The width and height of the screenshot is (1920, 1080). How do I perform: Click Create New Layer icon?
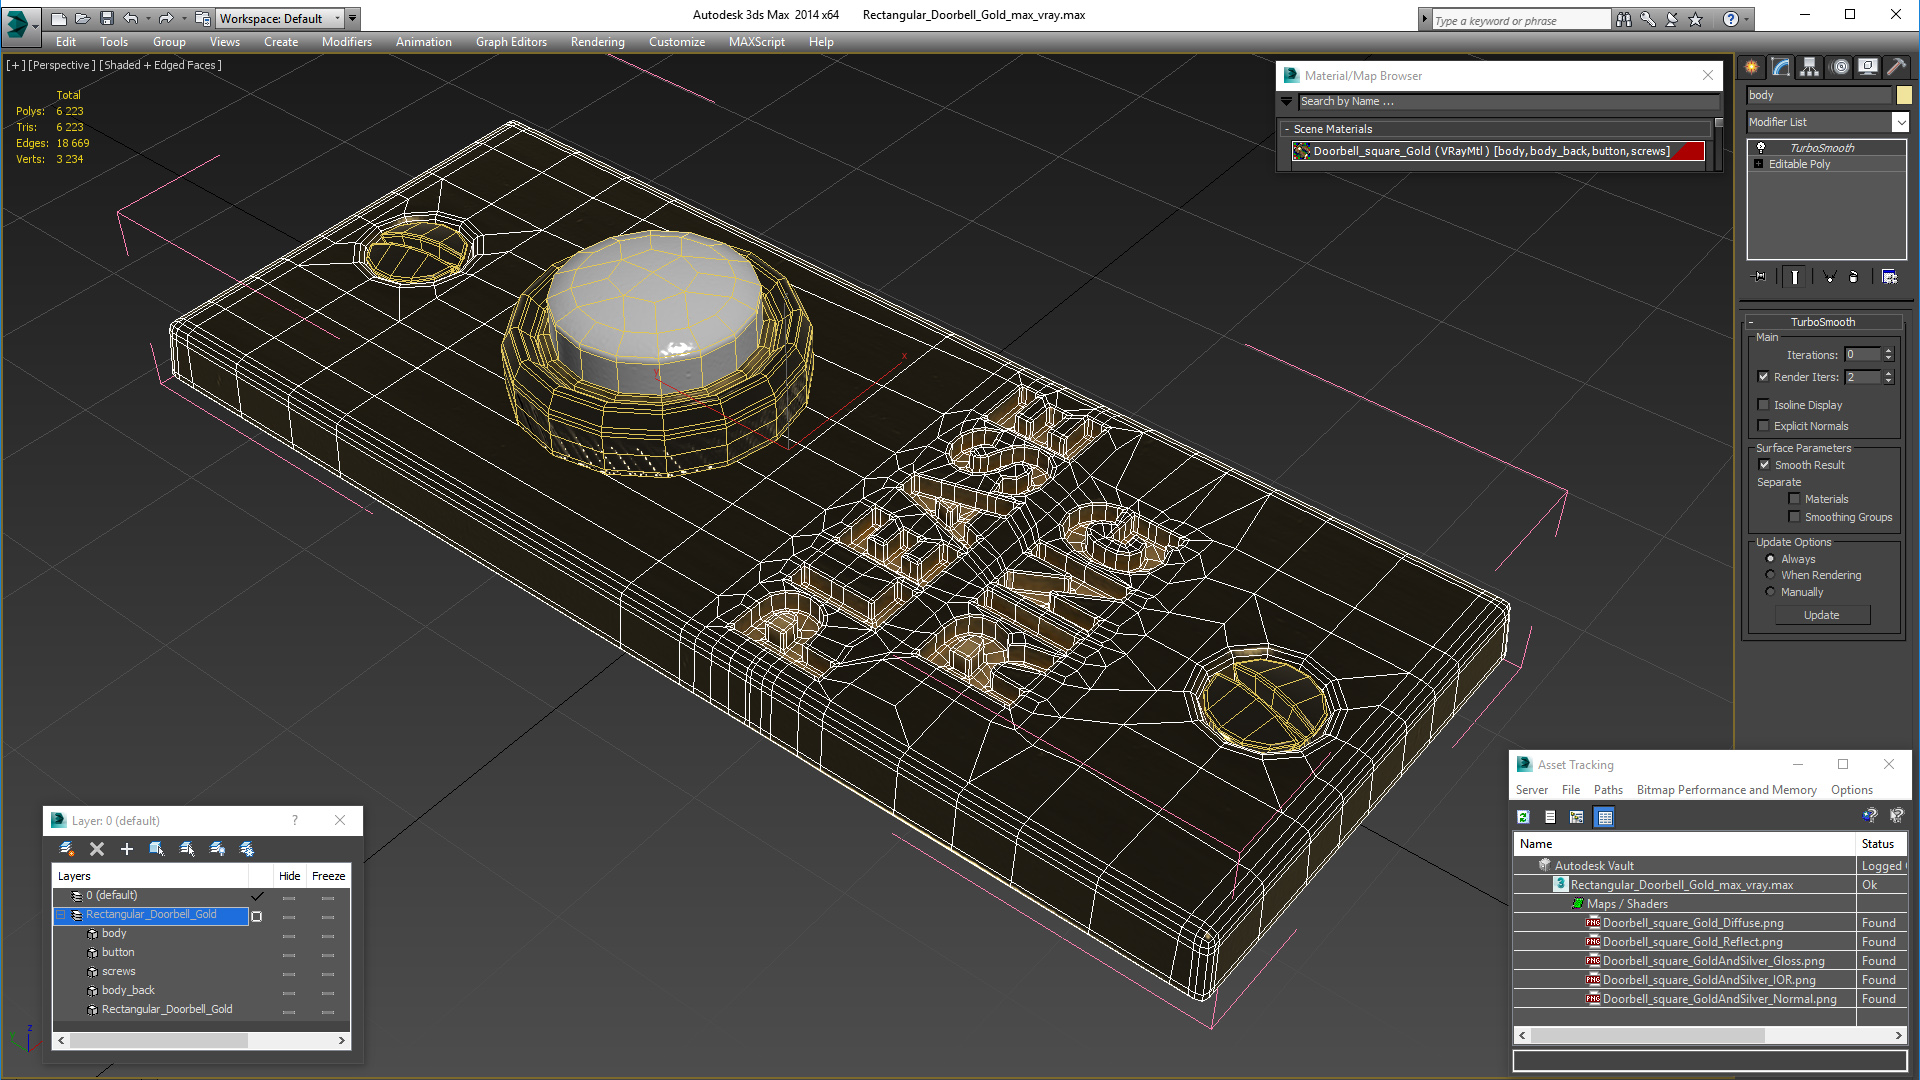pos(67,849)
